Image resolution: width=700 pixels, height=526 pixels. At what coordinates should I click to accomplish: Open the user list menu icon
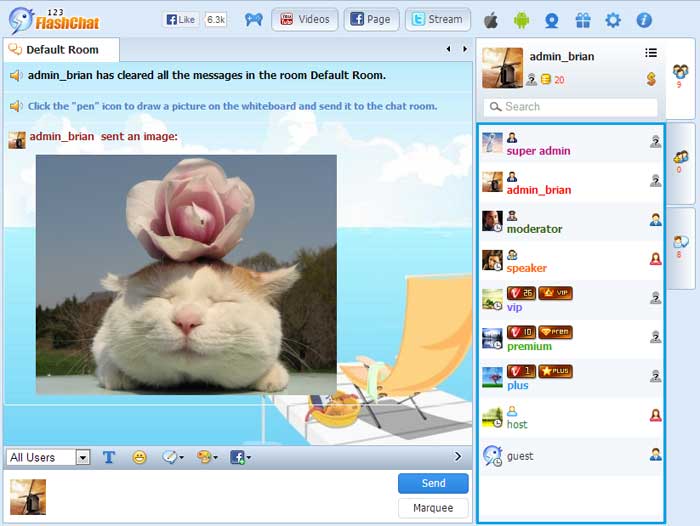[x=651, y=53]
